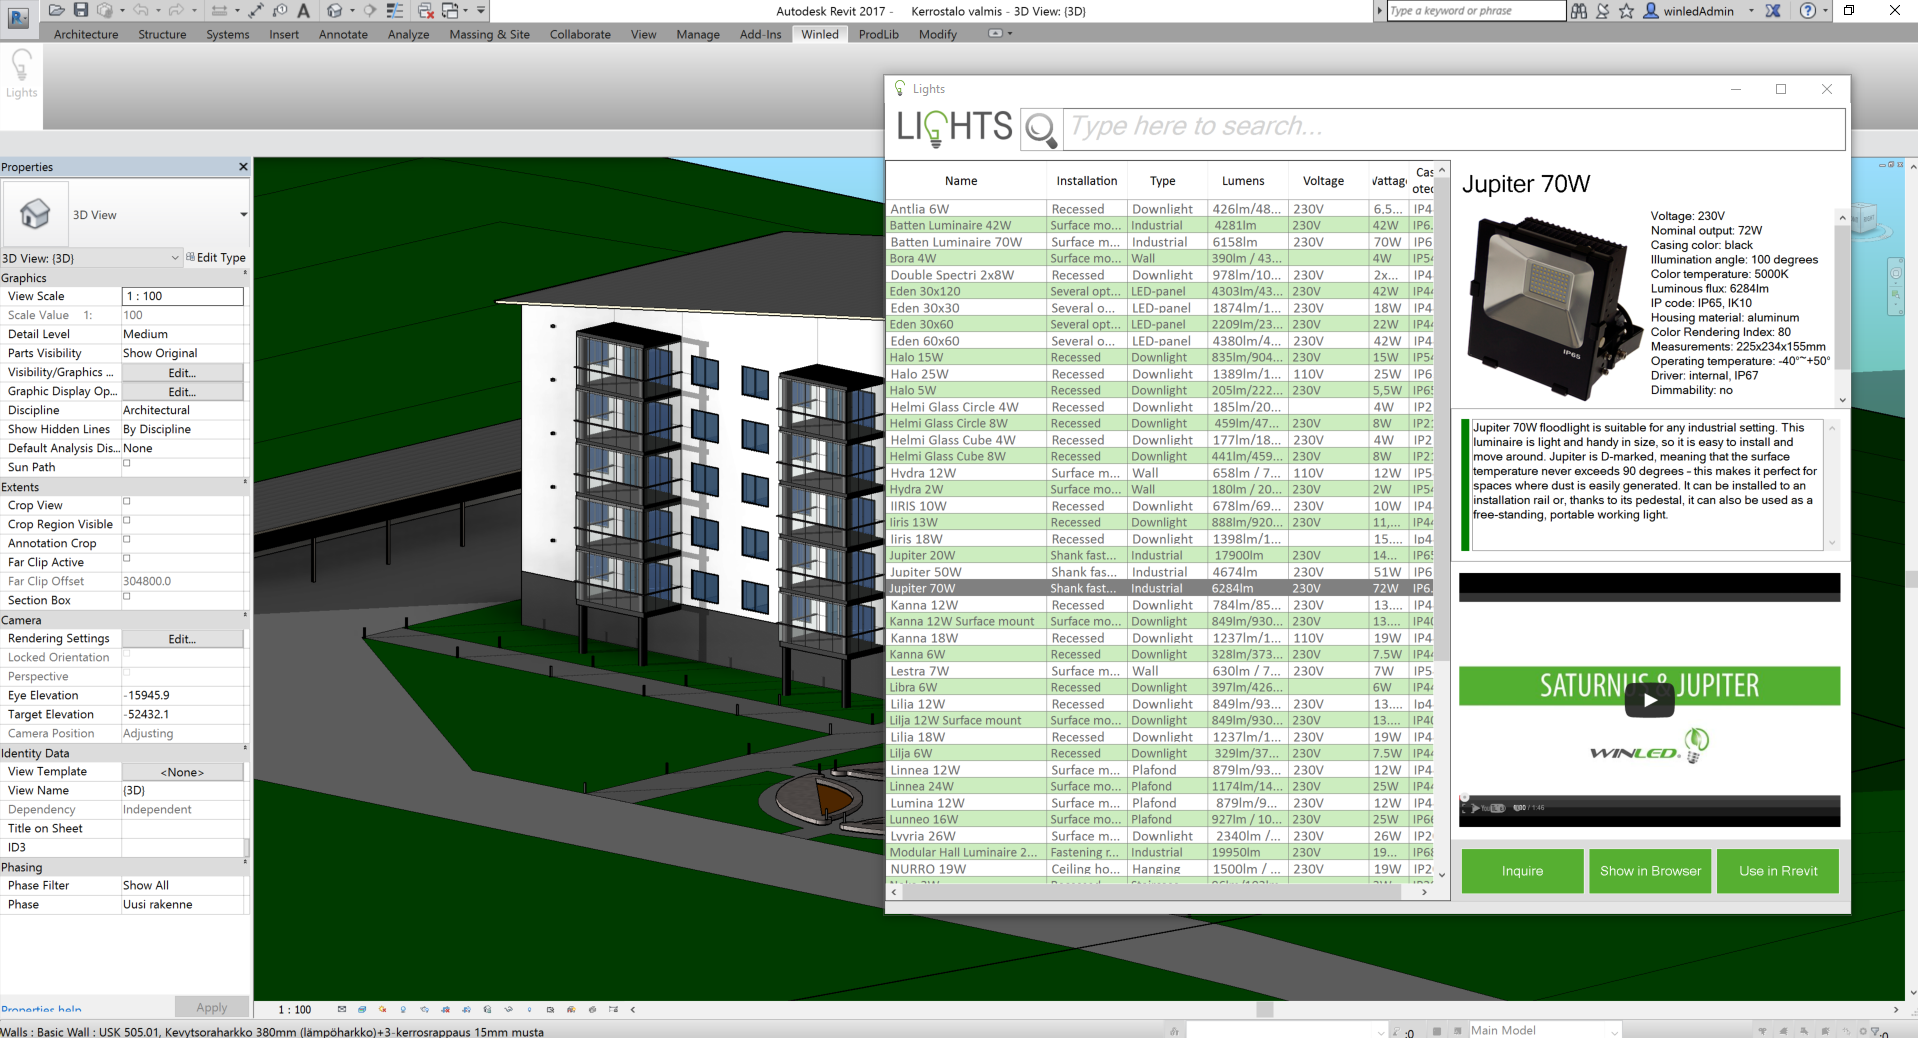Open the Add-Ins ribbon tab
The width and height of the screenshot is (1918, 1038).
tap(760, 34)
